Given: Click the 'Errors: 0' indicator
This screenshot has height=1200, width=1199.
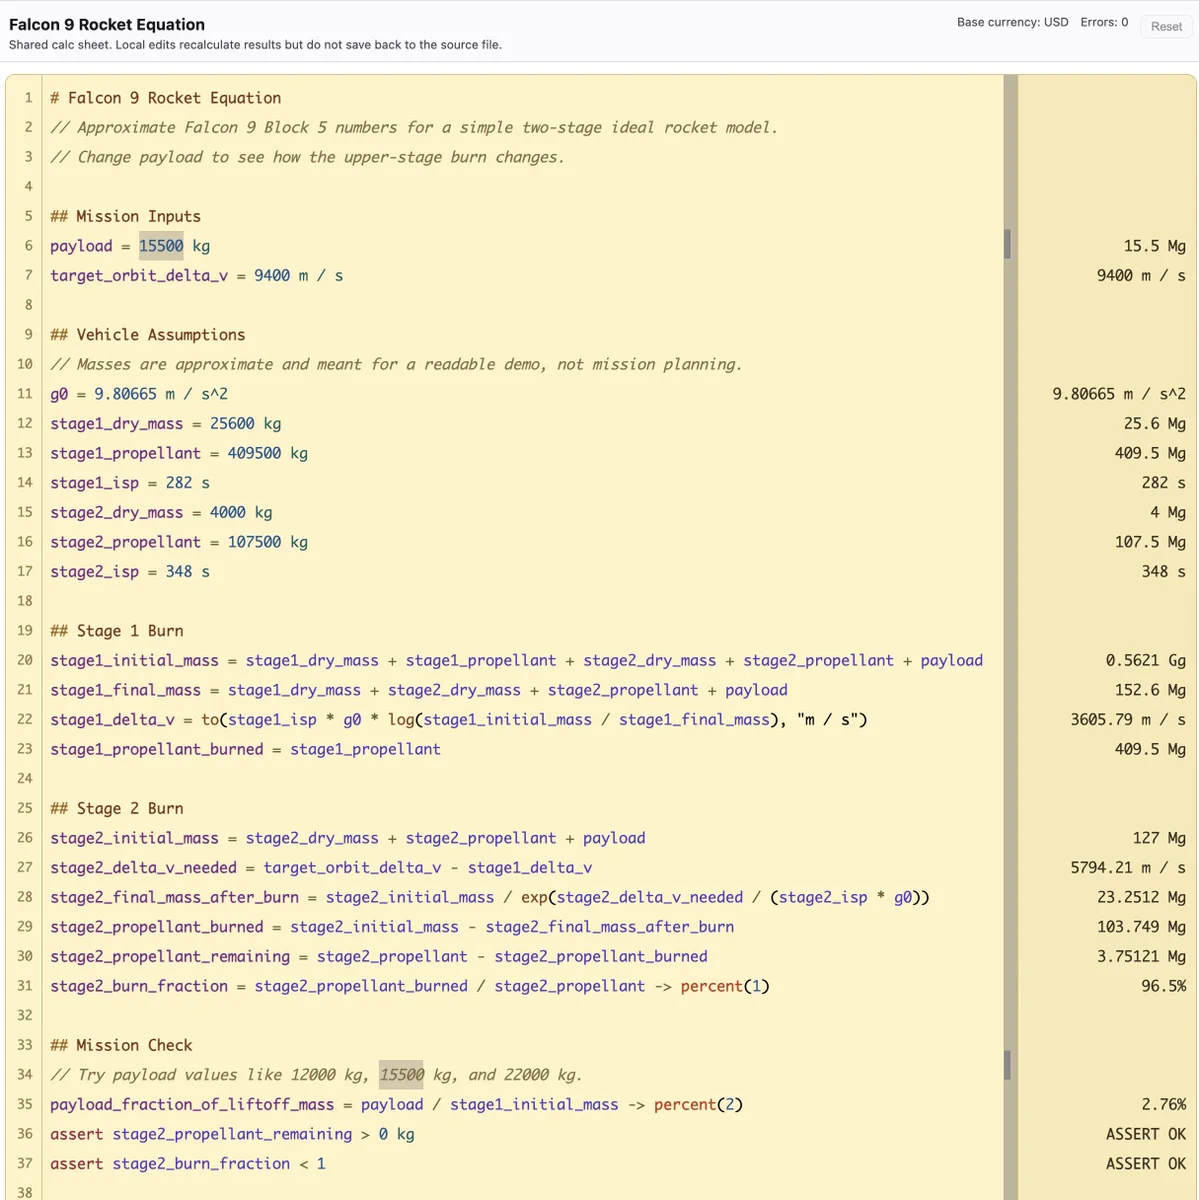Looking at the screenshot, I should 1104,22.
